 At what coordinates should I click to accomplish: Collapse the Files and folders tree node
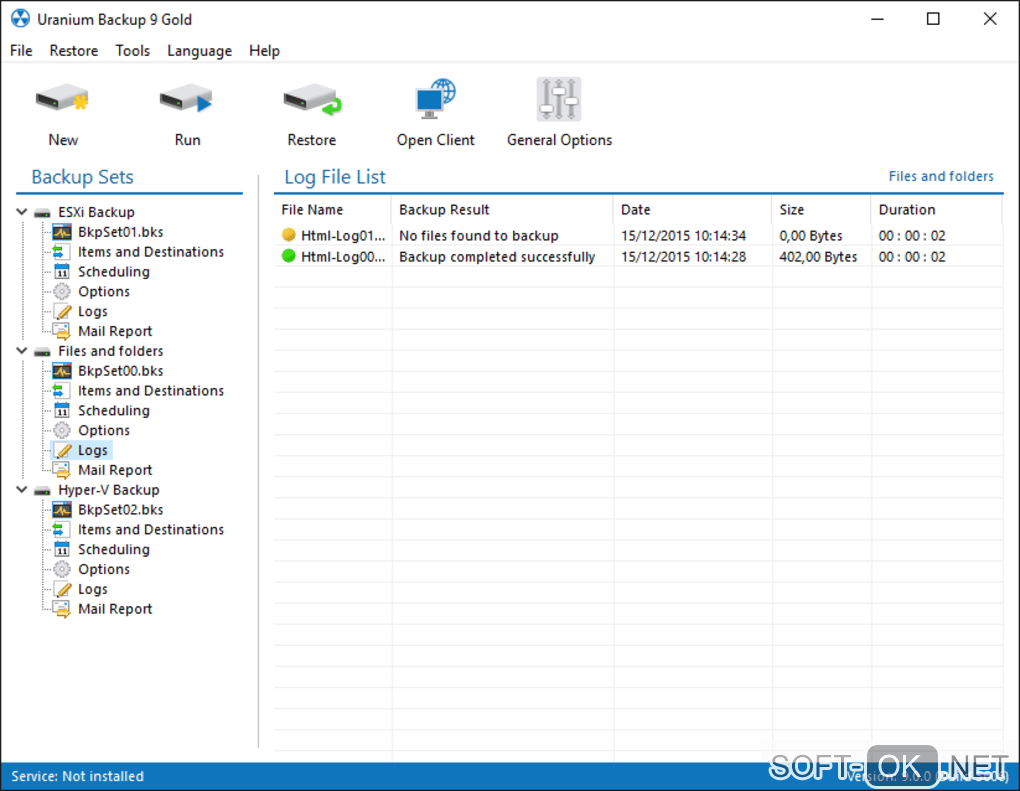[x=21, y=351]
